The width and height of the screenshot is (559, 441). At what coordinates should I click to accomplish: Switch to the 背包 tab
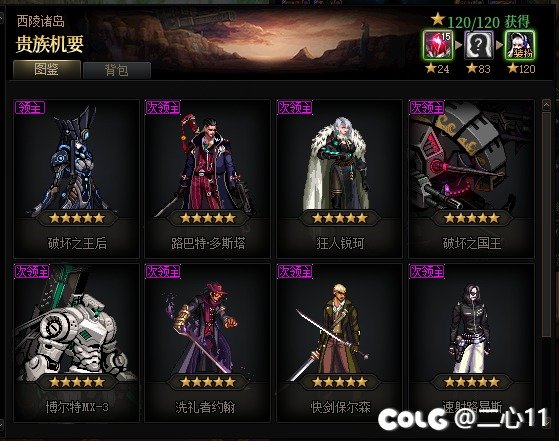coord(117,70)
